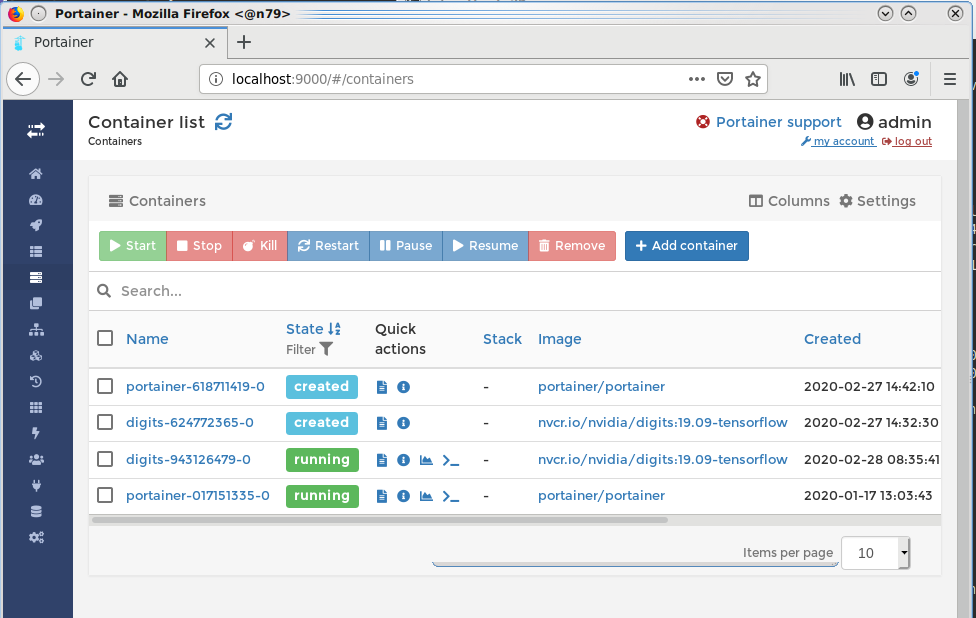This screenshot has width=976, height=618.
Task: Click Add container button
Action: (x=687, y=246)
